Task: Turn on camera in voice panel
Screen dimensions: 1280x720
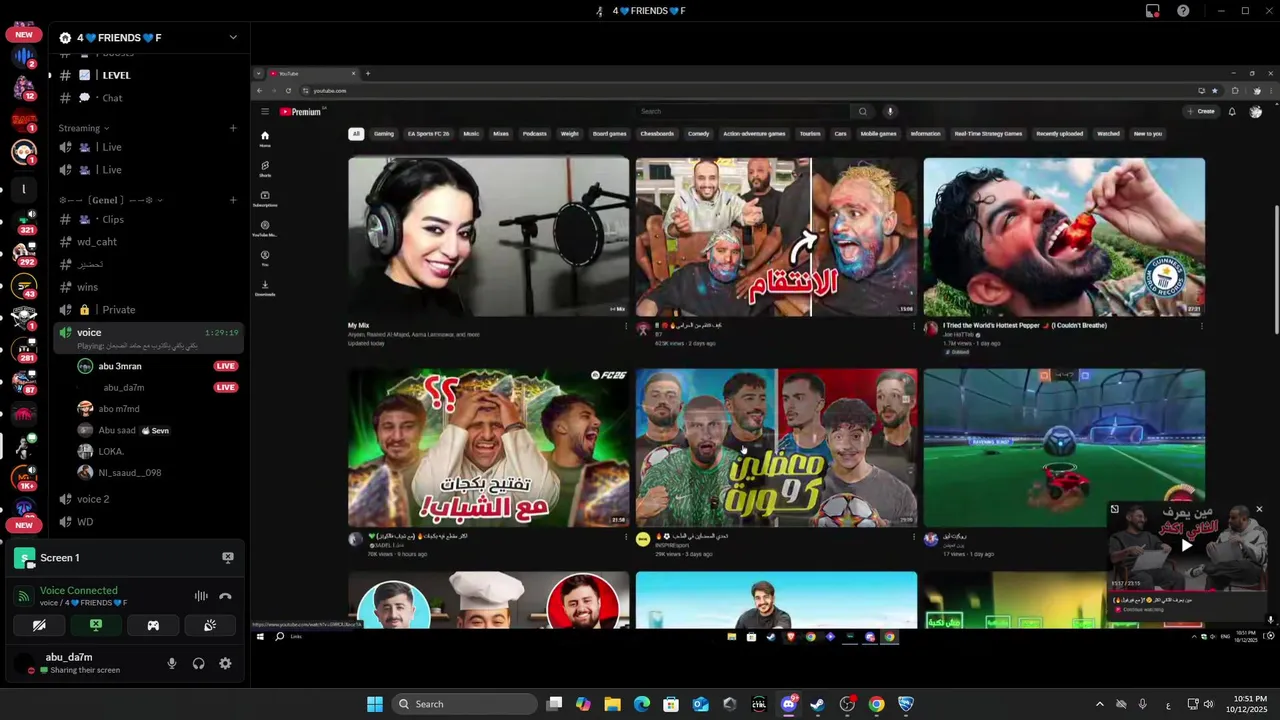Action: coord(39,625)
